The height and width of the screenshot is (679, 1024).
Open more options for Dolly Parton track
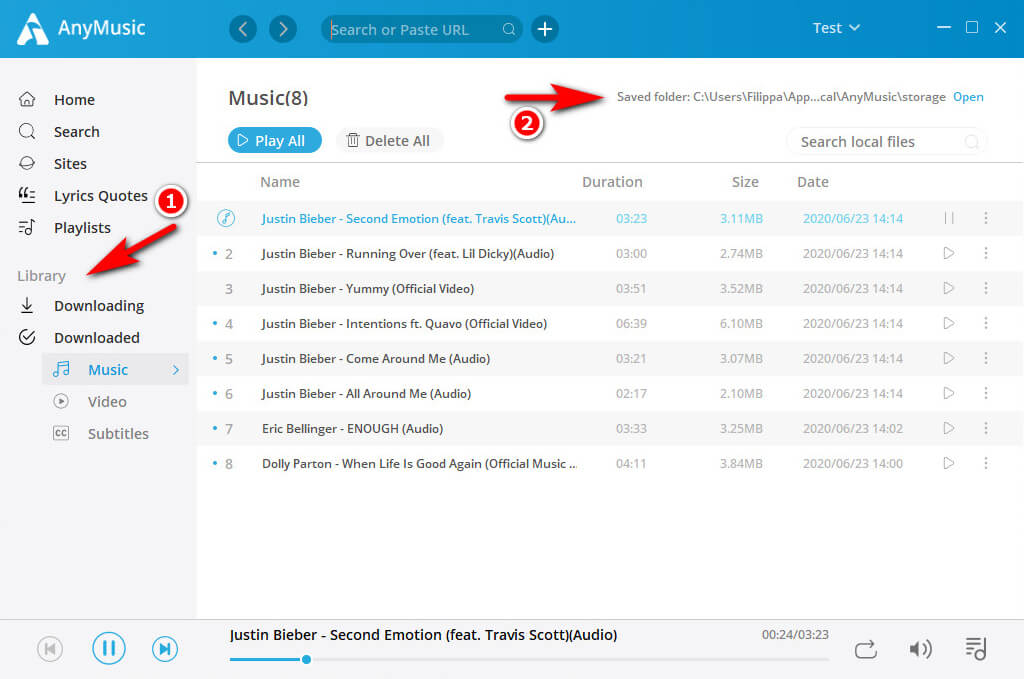(985, 464)
